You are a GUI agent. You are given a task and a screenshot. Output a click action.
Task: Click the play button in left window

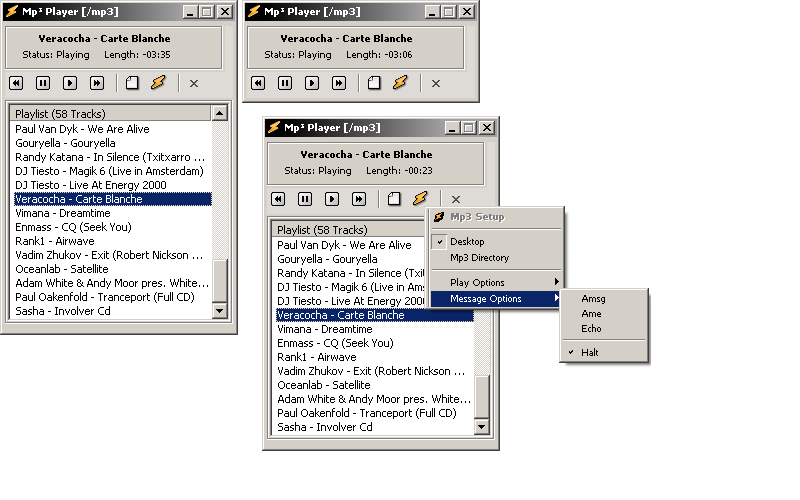click(70, 83)
